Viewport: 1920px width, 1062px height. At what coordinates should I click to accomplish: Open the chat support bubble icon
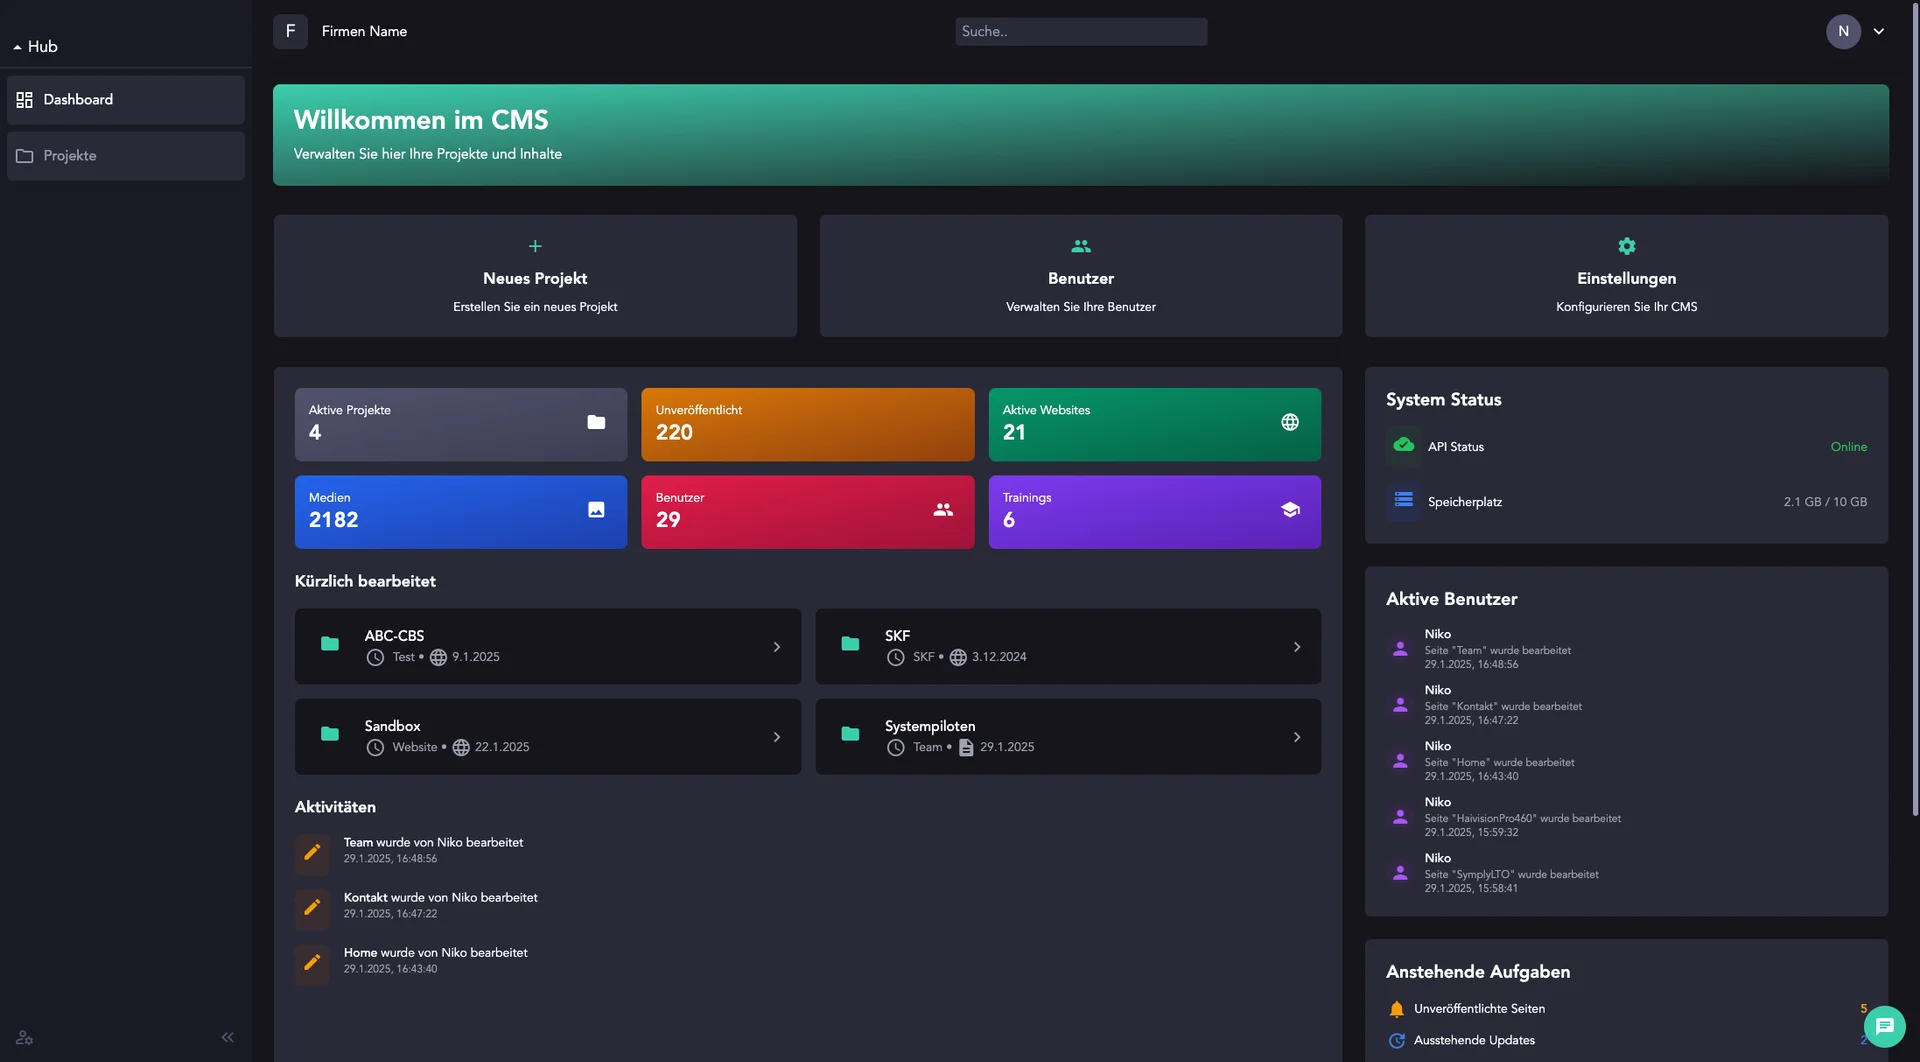[1884, 1026]
